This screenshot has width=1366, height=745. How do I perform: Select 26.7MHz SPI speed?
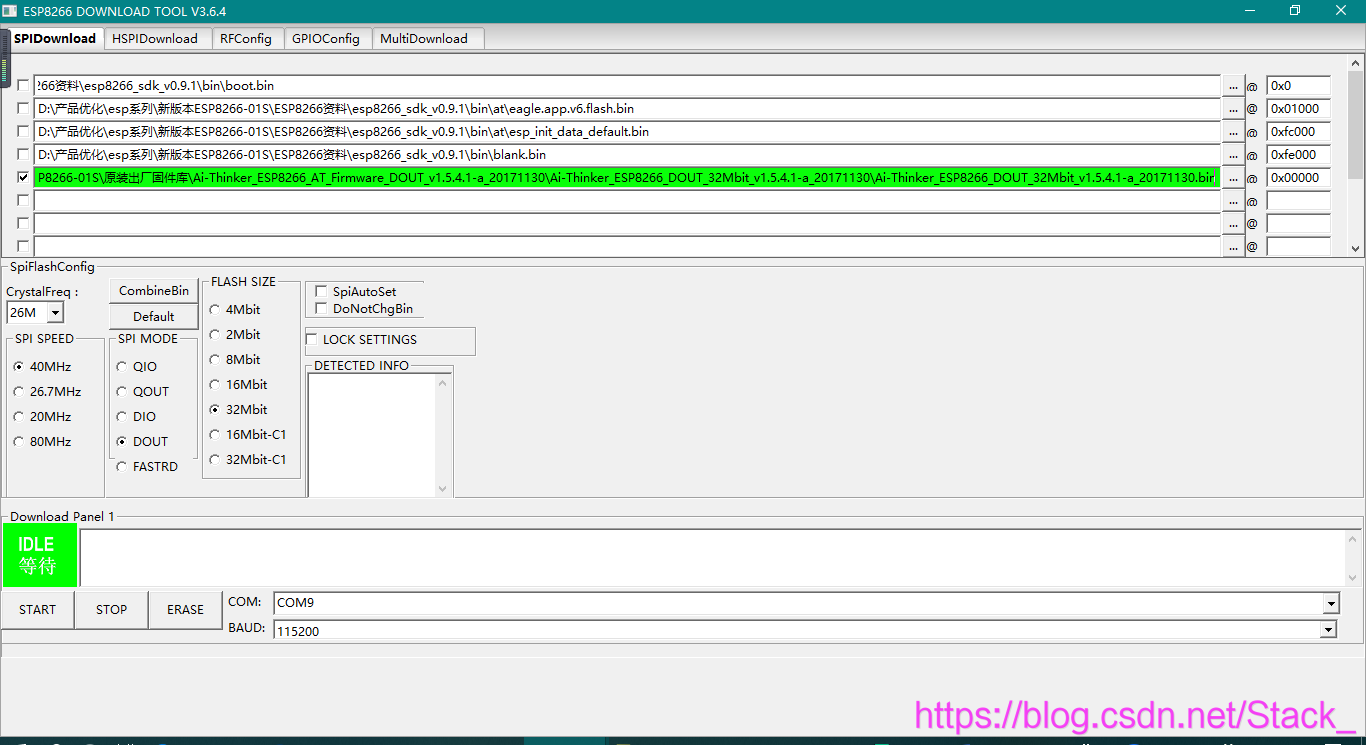pos(19,392)
